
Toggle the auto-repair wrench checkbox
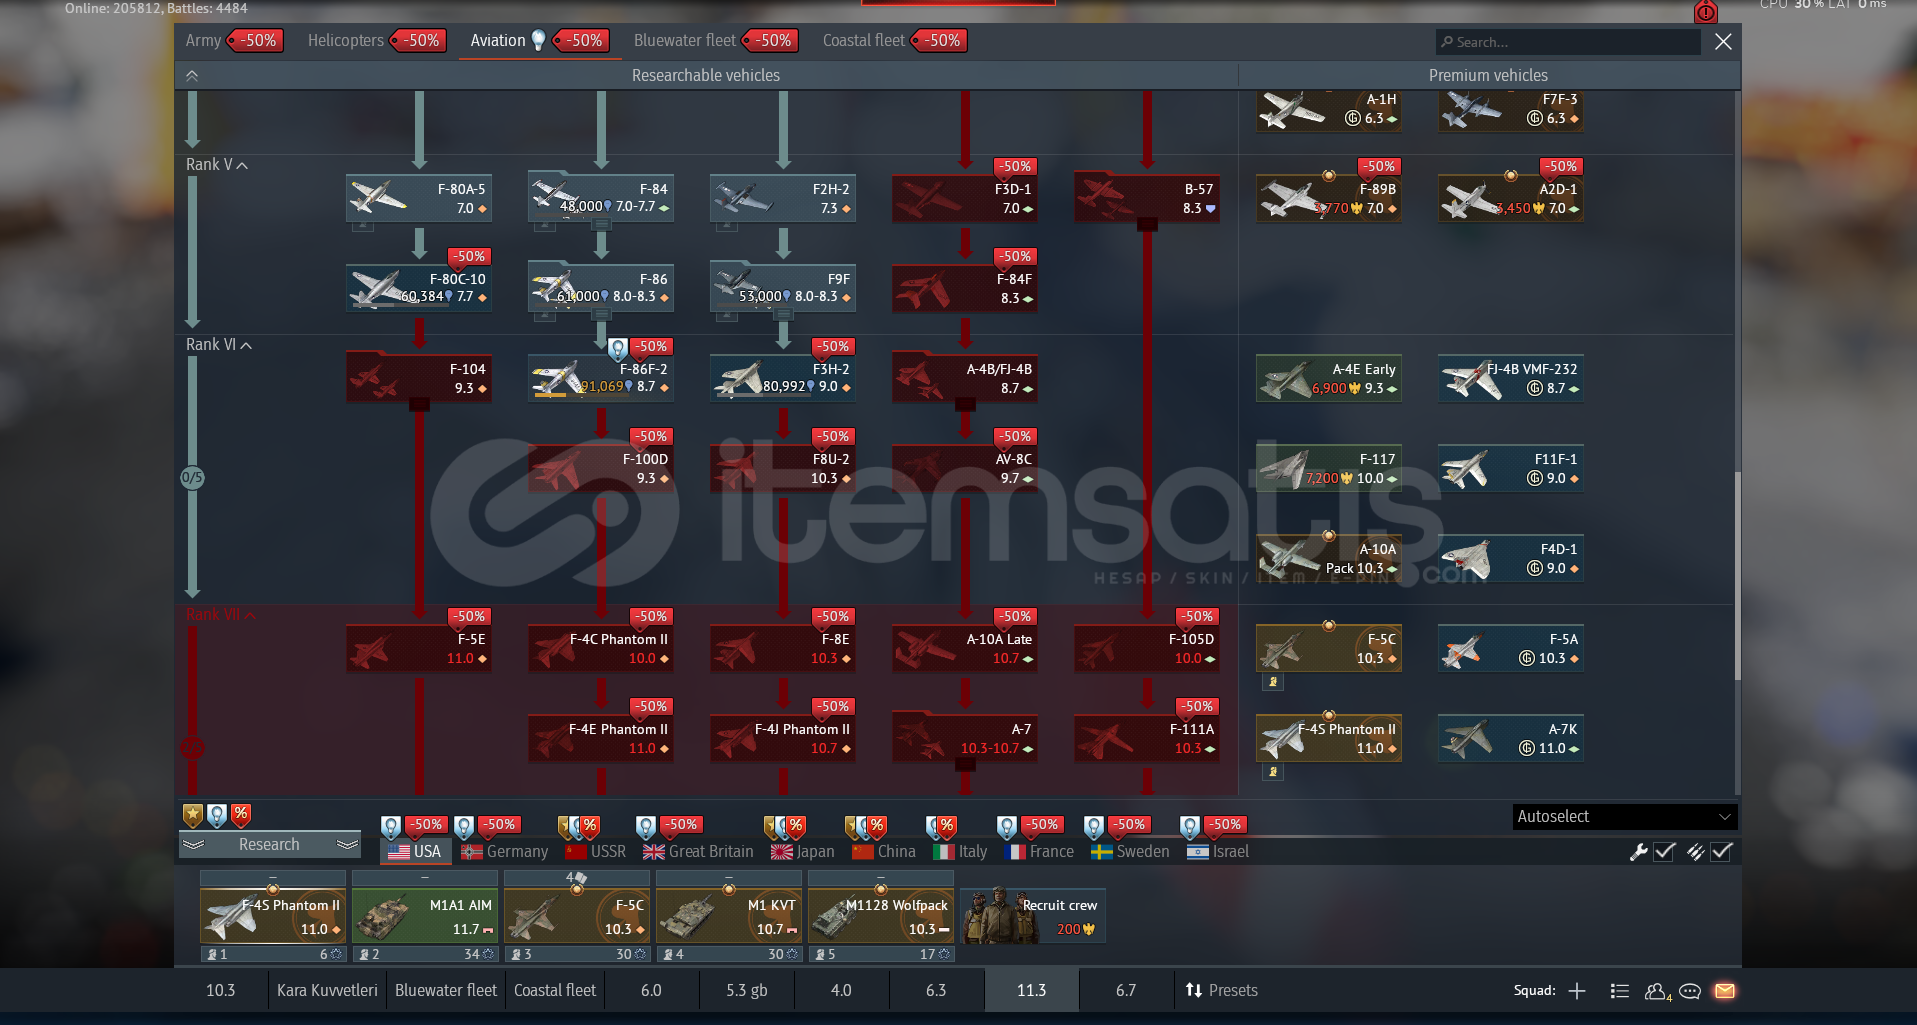click(1664, 852)
